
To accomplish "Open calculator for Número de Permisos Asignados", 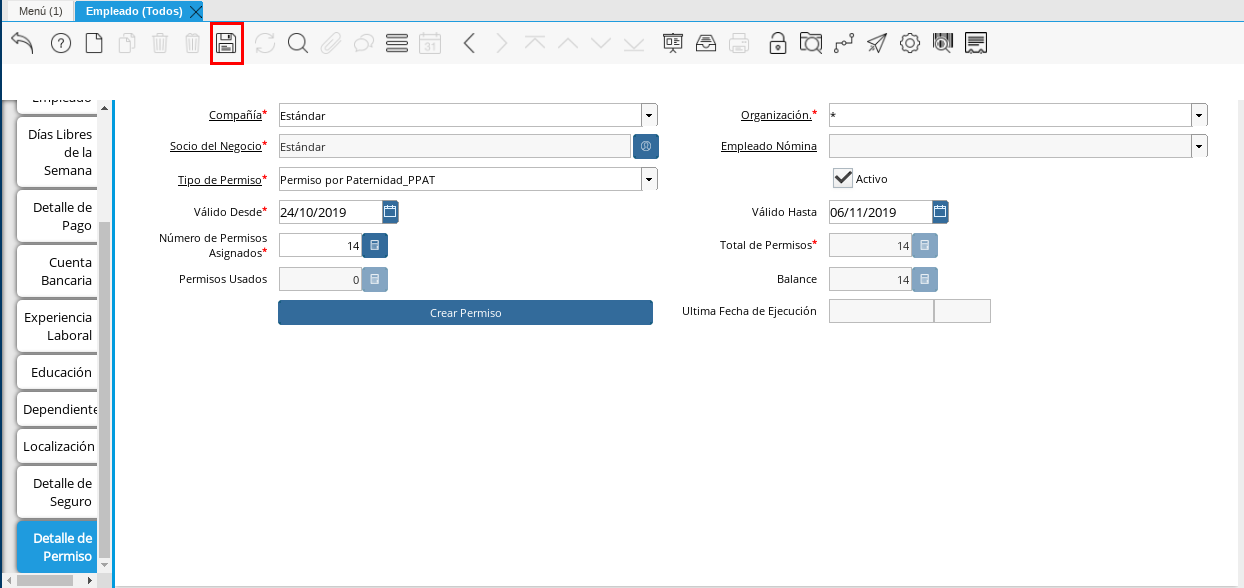I will [x=375, y=245].
